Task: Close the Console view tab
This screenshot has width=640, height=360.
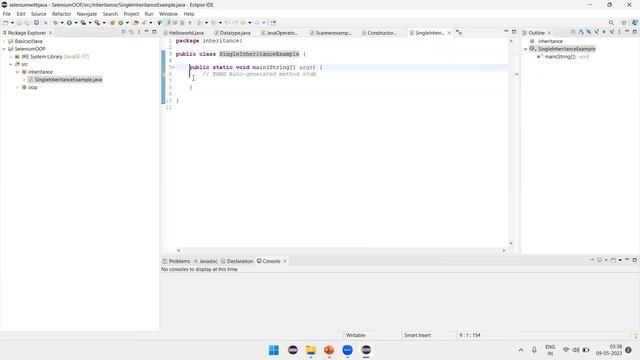Action: 285,261
